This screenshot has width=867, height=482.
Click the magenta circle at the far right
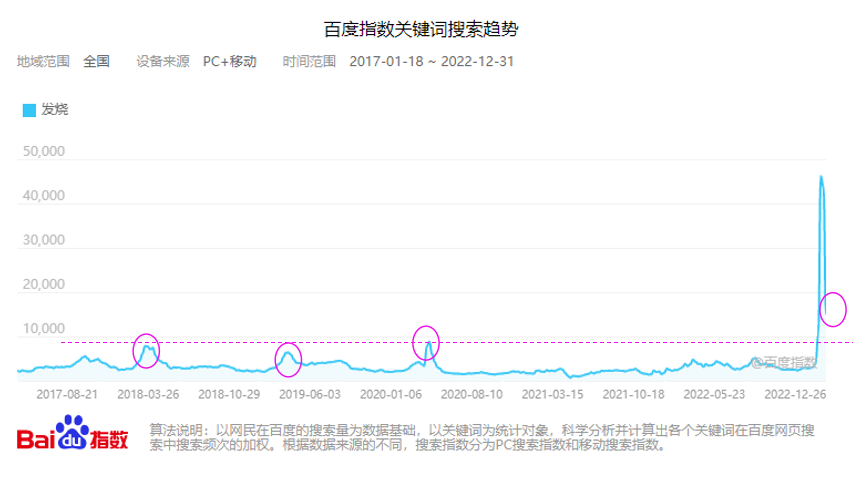coord(833,310)
